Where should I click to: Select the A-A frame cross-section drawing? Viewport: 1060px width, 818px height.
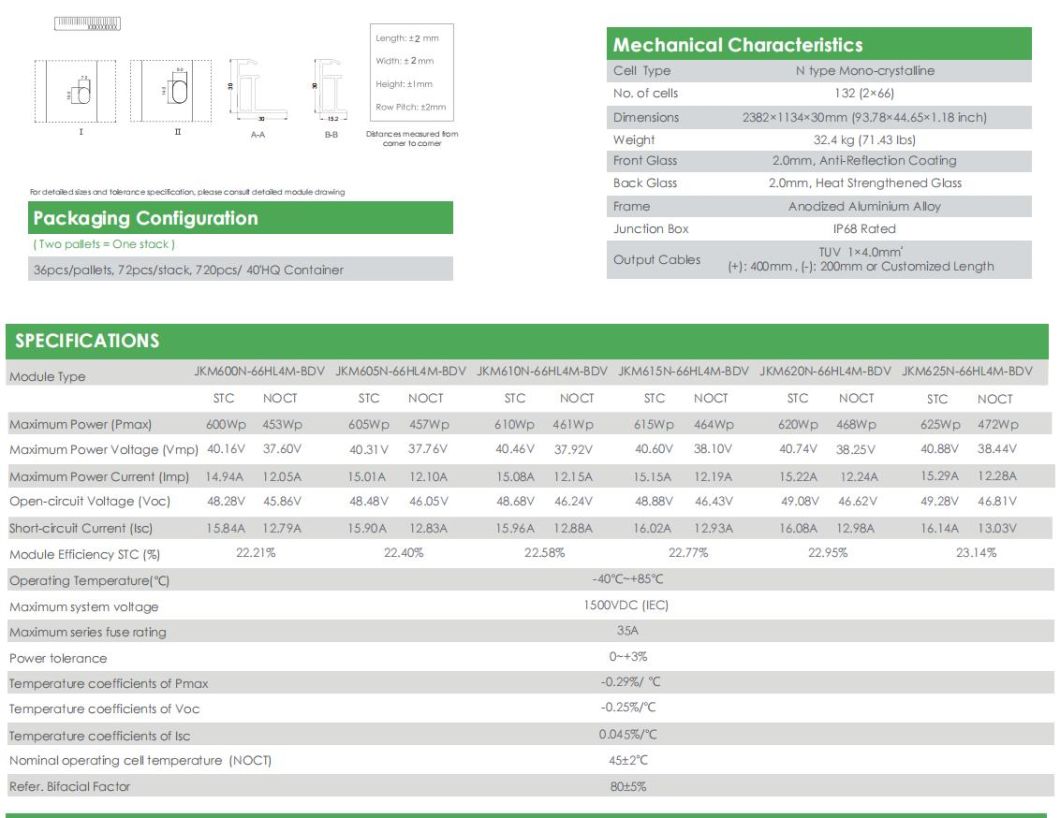click(x=257, y=90)
